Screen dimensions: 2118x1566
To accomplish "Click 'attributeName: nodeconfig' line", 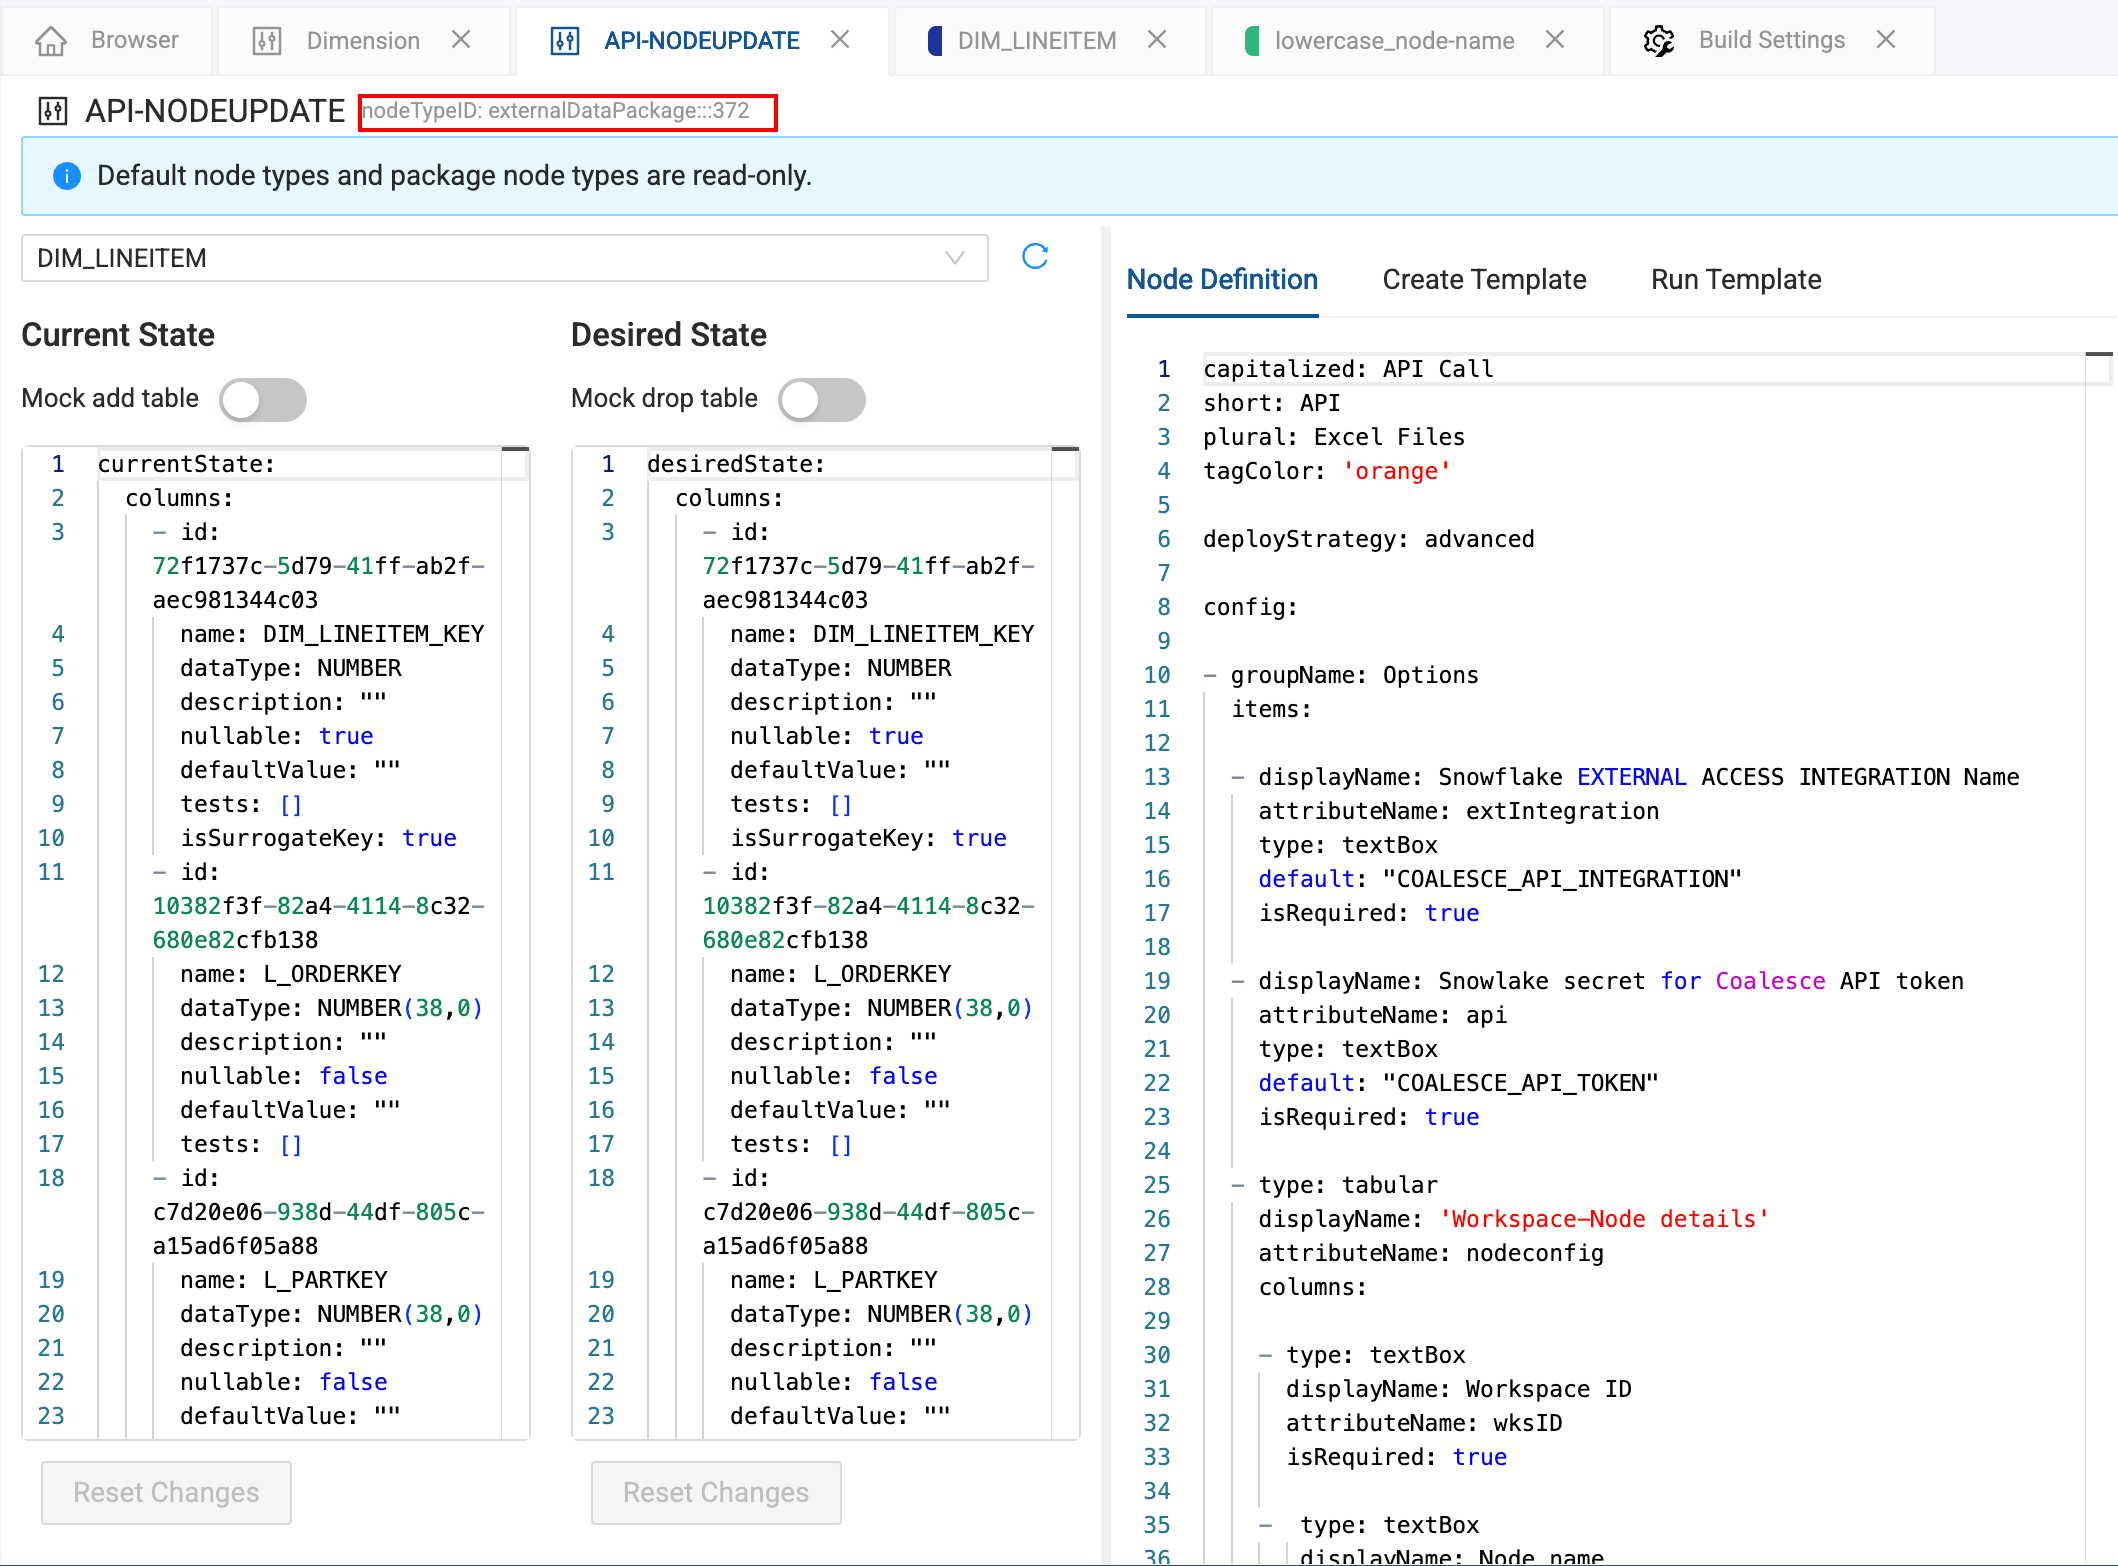I will click(1430, 1253).
